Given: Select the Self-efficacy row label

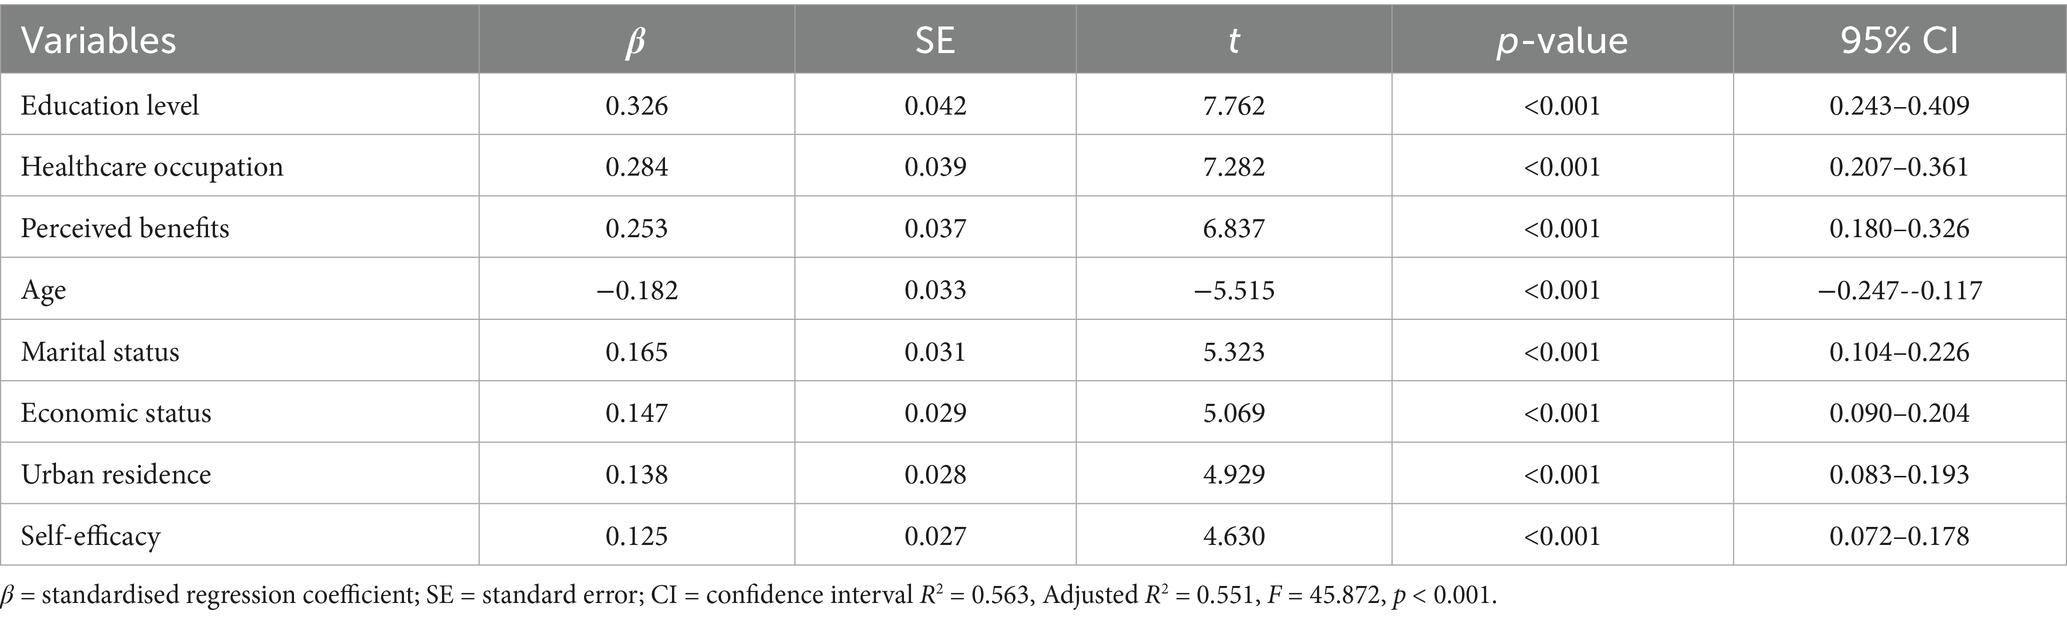Looking at the screenshot, I should click(x=90, y=536).
